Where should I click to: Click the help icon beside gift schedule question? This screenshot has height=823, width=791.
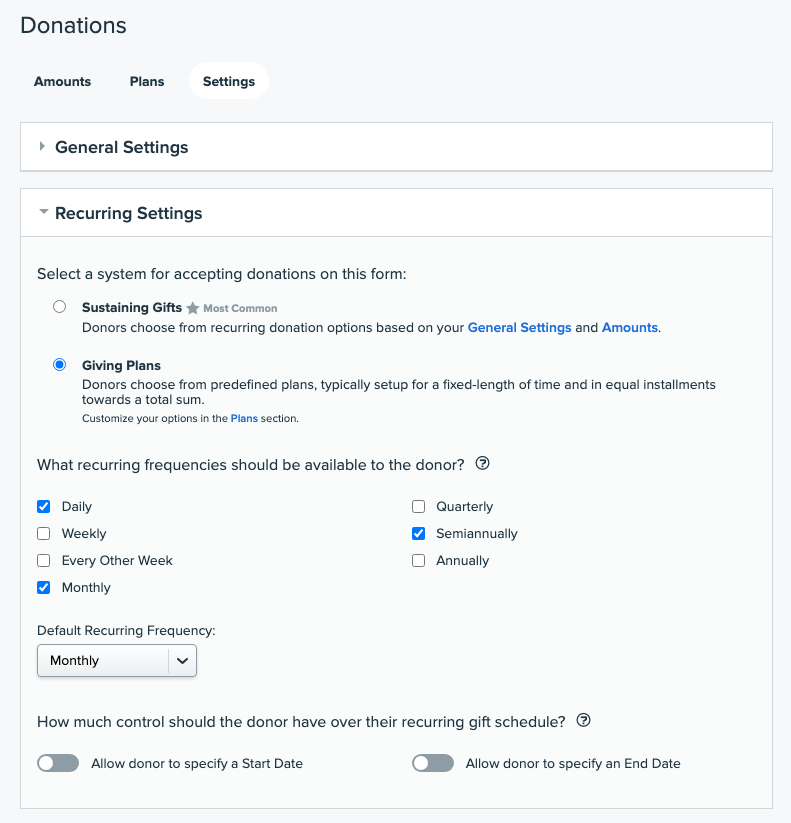583,720
